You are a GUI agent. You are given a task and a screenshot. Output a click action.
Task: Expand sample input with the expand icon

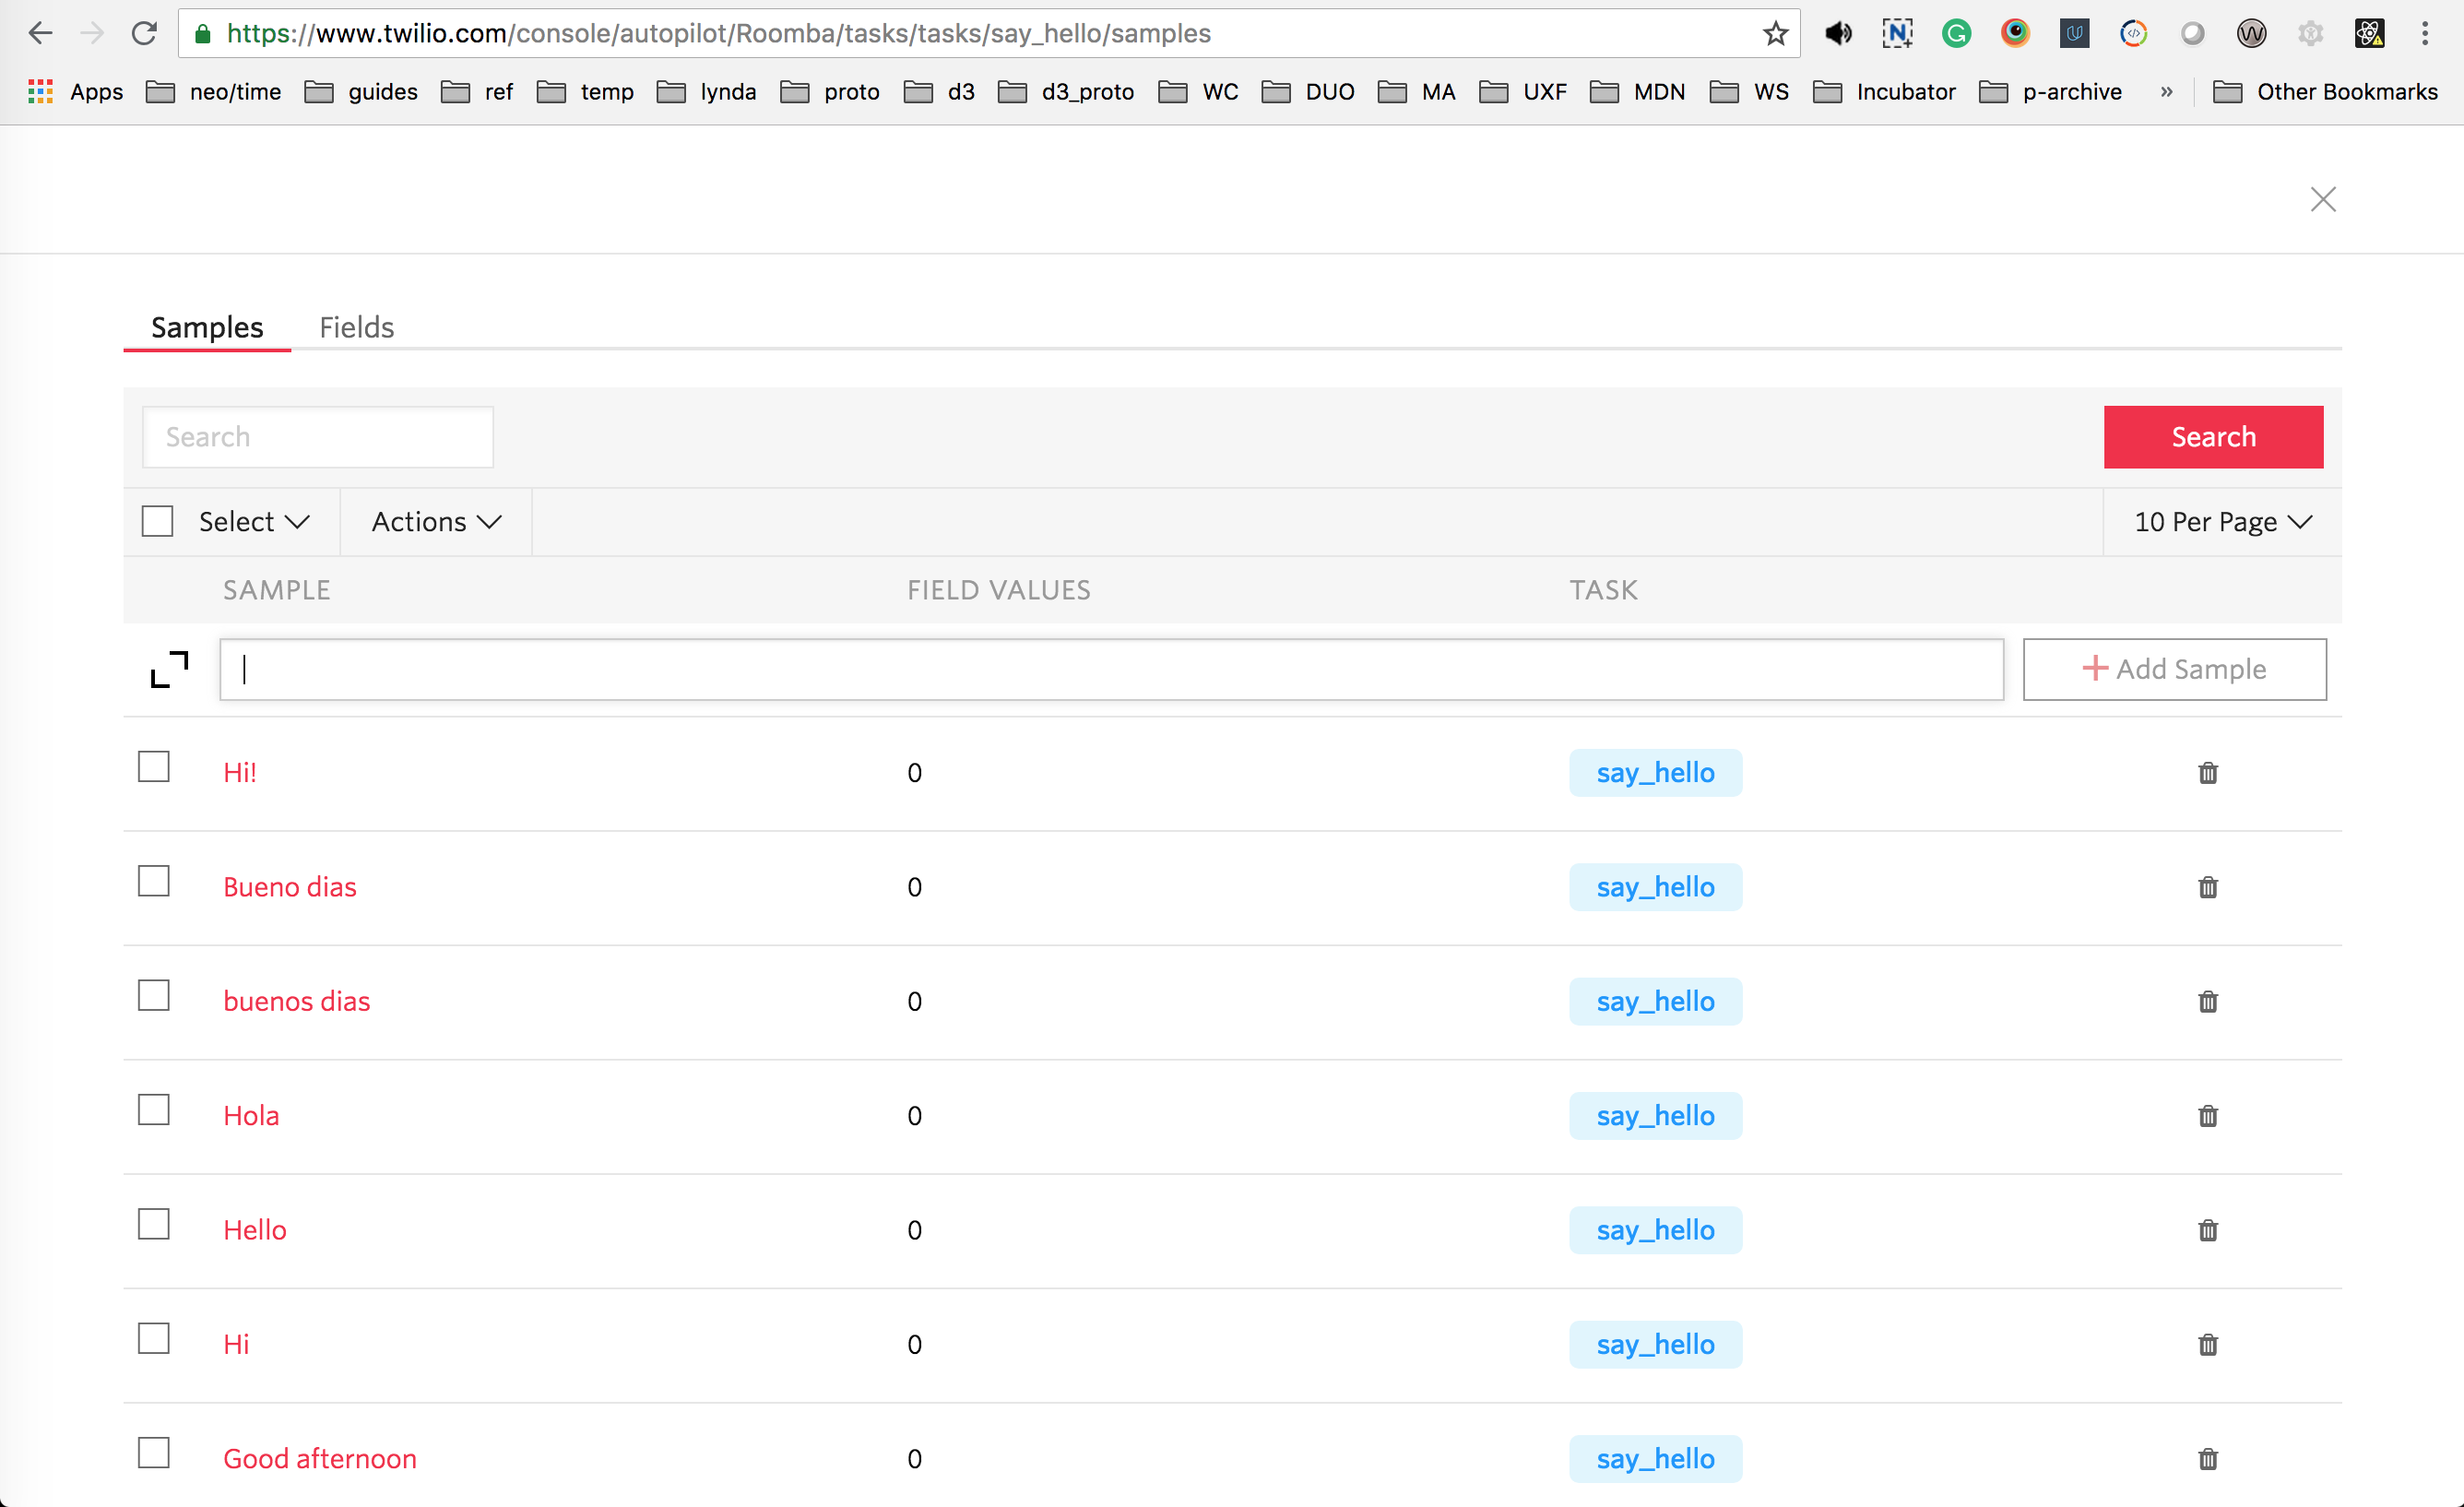tap(169, 669)
